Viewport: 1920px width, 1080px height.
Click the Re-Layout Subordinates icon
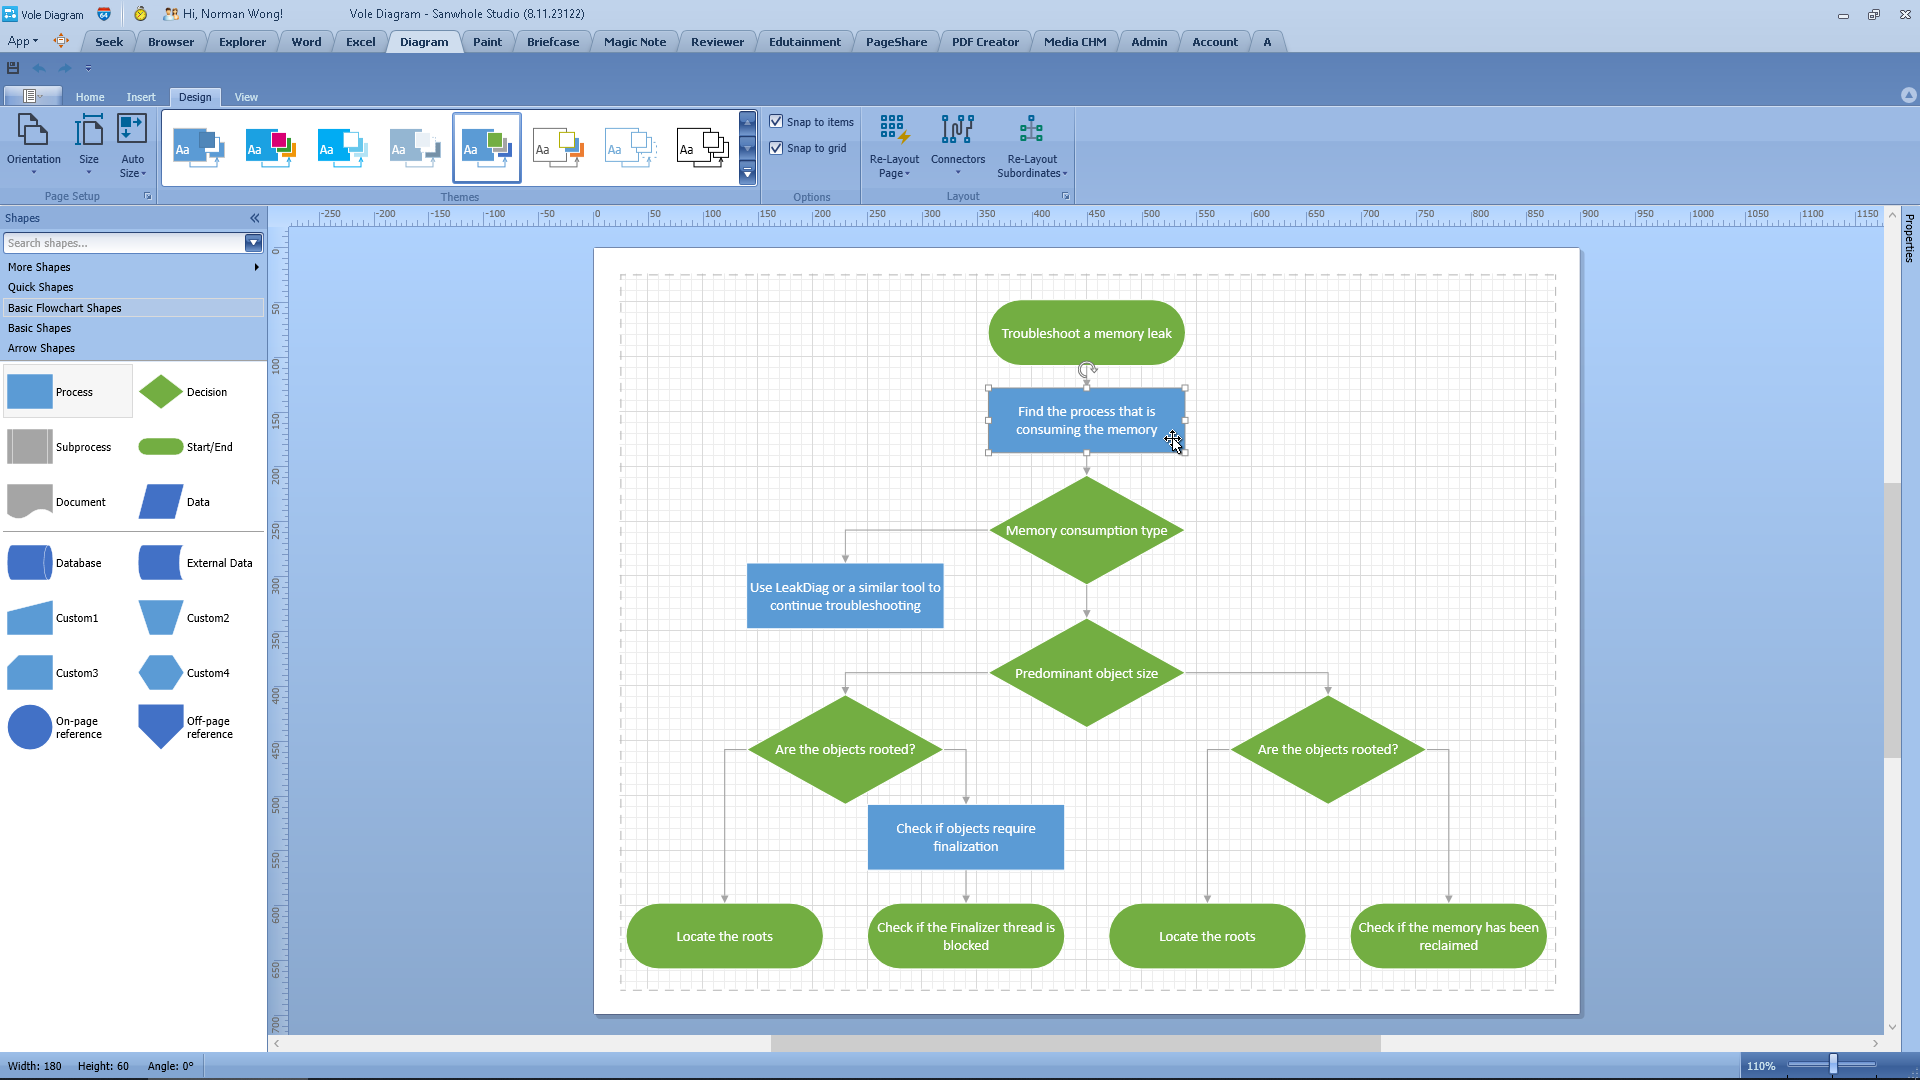[x=1031, y=130]
